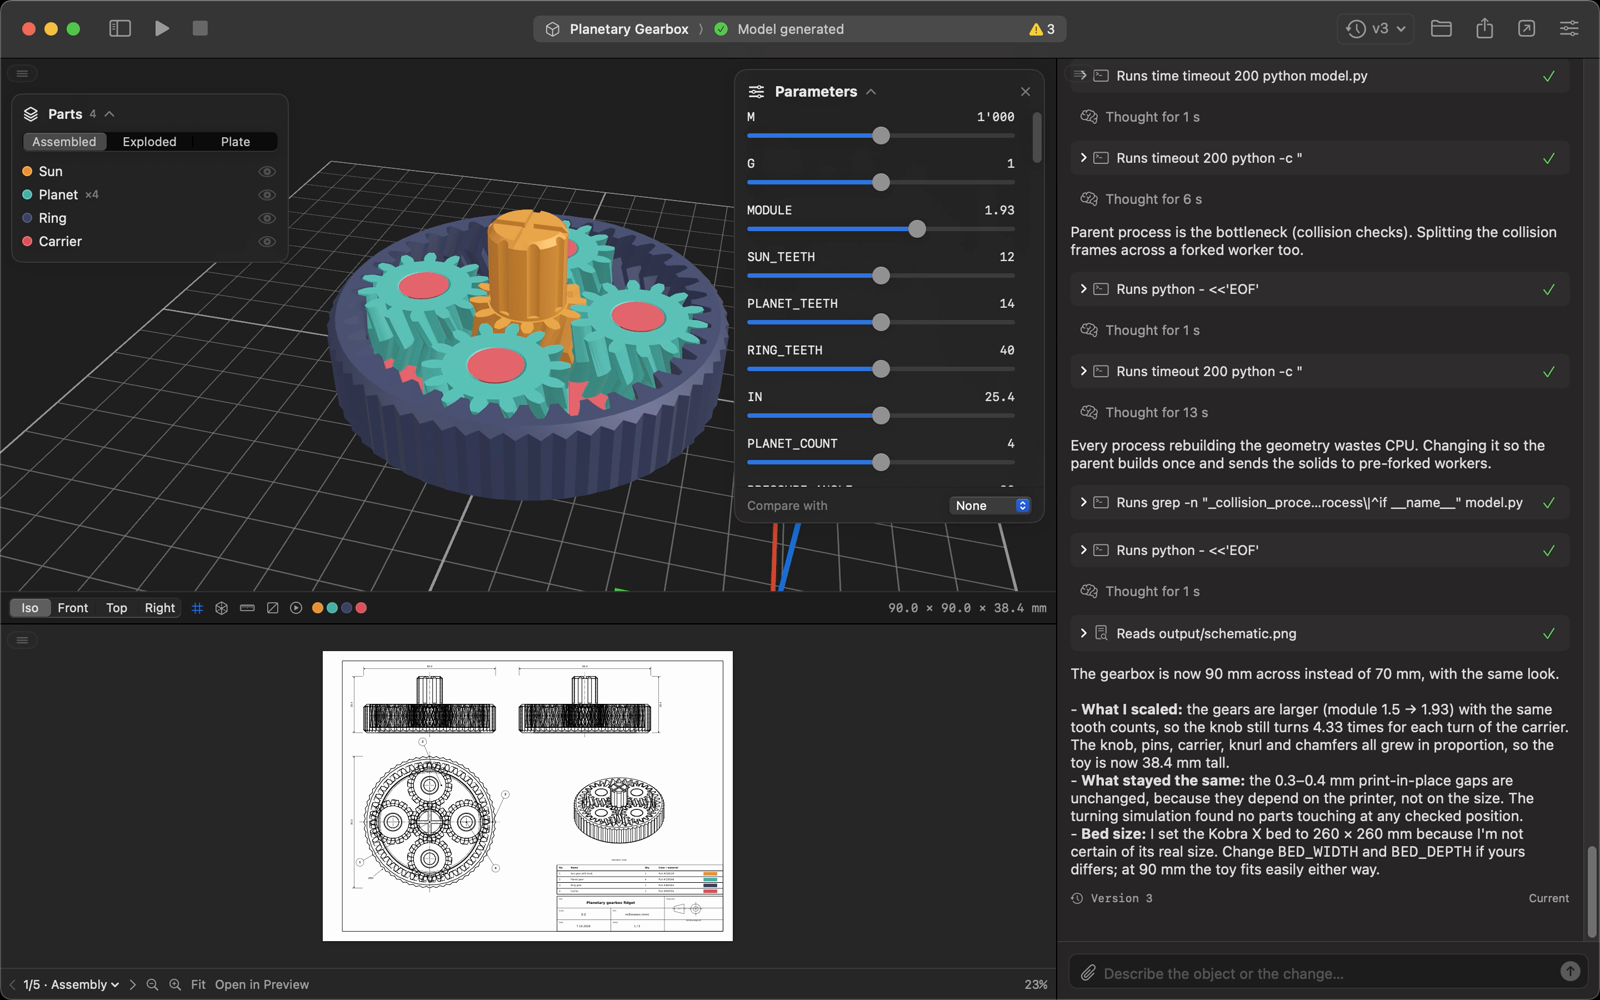The width and height of the screenshot is (1600, 1000).
Task: Toggle the sidebar panel icon
Action: [x=120, y=29]
